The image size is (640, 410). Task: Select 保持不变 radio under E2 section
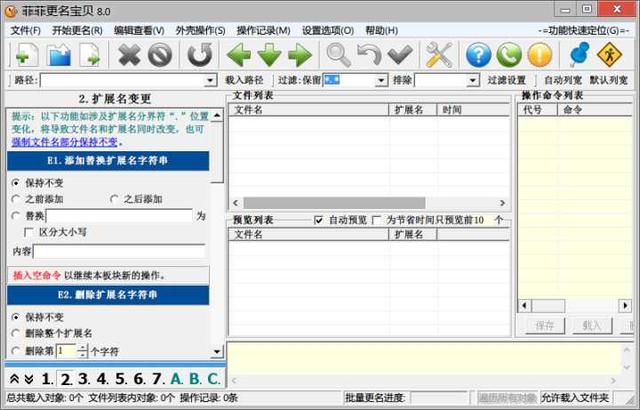click(16, 317)
